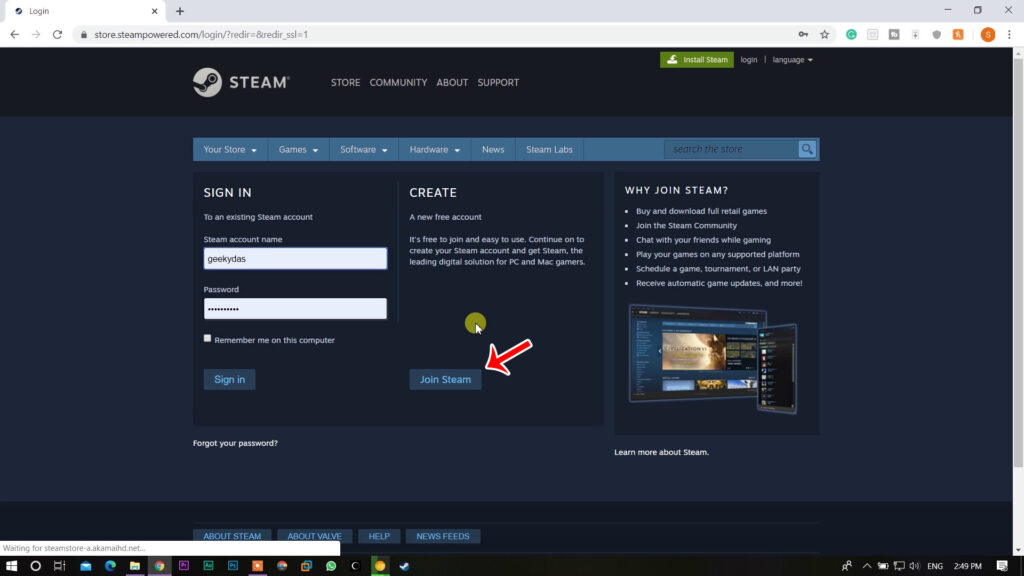Click the ABOUT VALVE footer button
The image size is (1024, 576).
tap(314, 536)
